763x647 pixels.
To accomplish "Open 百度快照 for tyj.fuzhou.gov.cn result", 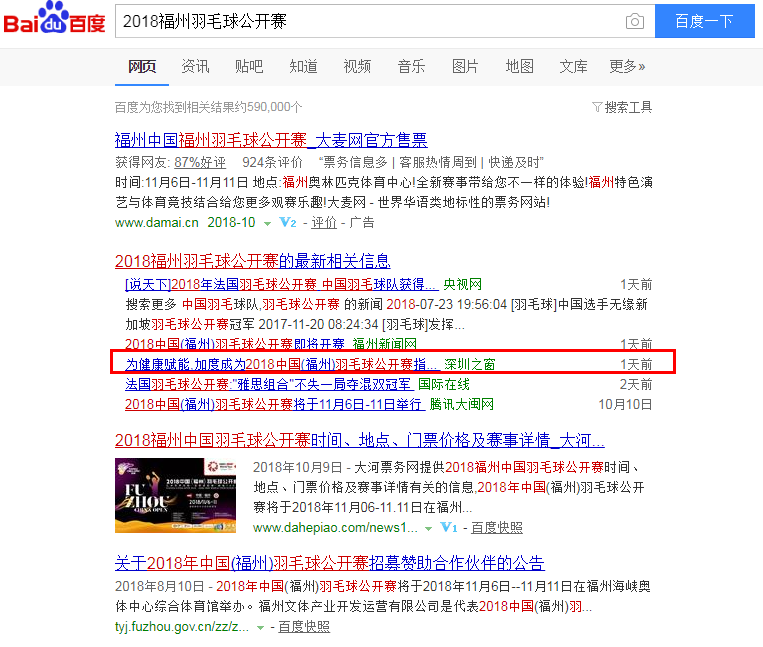I will click(x=304, y=627).
